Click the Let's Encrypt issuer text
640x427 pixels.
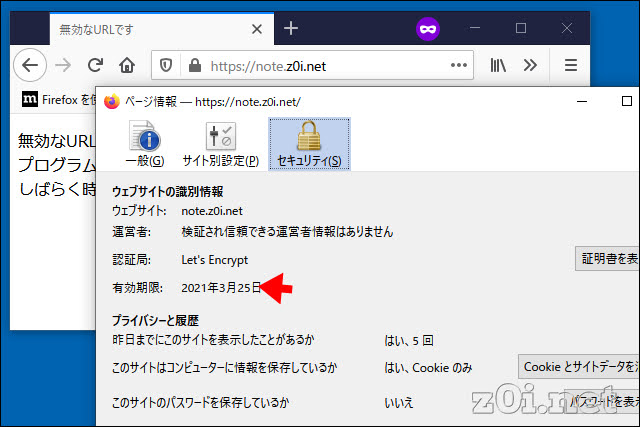[x=215, y=260]
